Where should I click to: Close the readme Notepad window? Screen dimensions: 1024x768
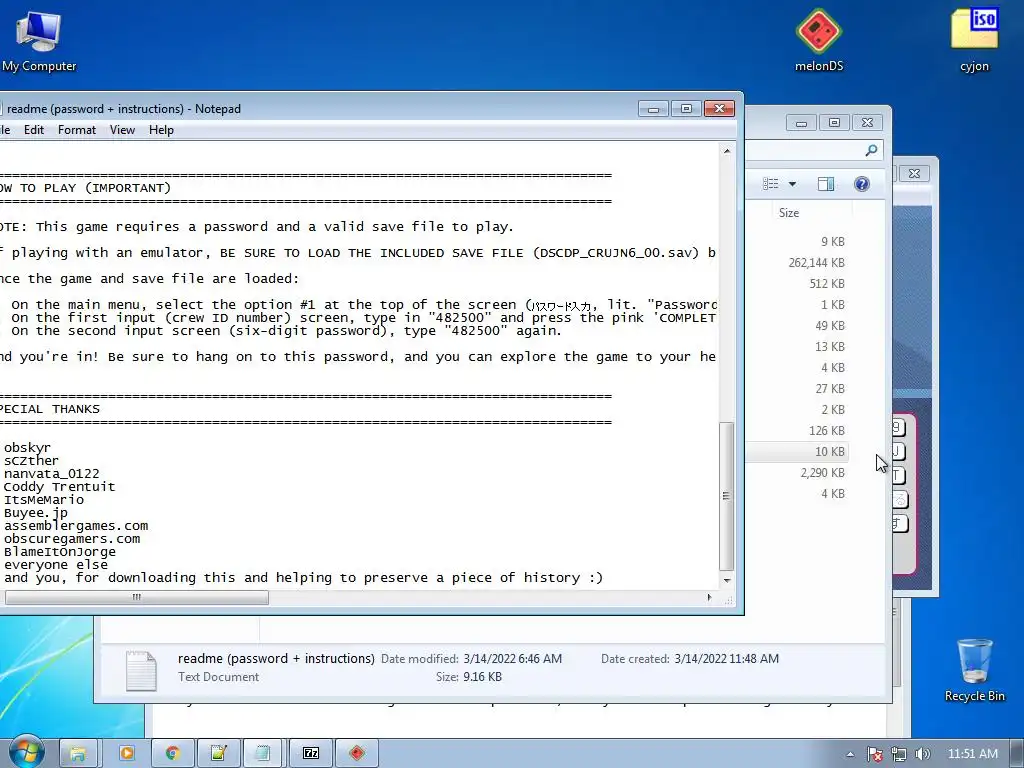(x=719, y=108)
